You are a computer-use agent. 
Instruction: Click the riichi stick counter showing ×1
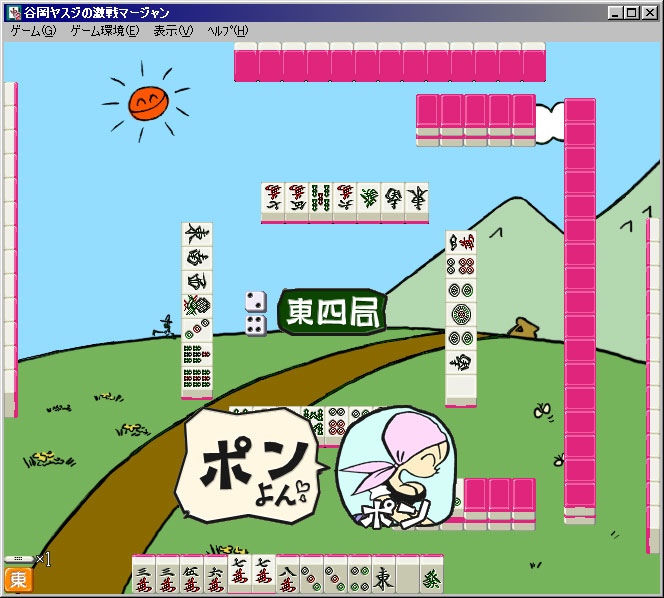27,558
